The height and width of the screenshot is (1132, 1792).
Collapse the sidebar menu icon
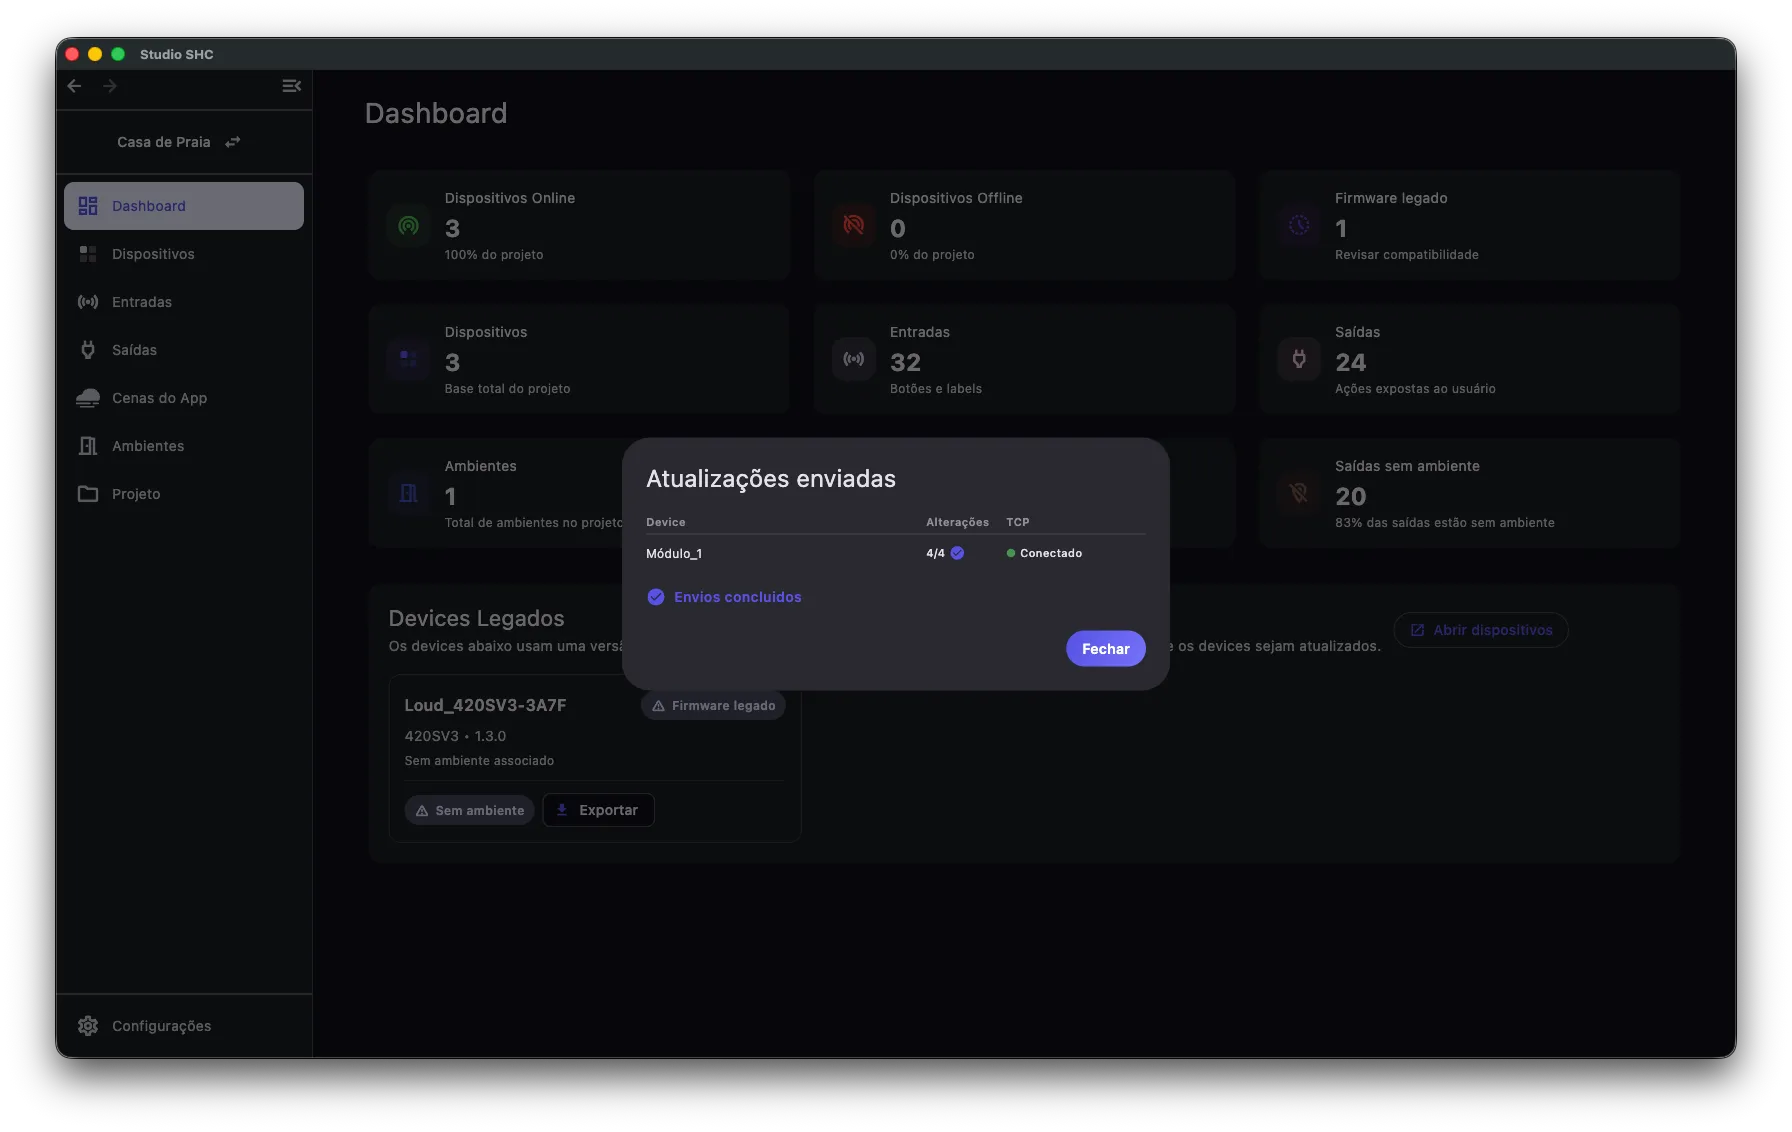291,86
